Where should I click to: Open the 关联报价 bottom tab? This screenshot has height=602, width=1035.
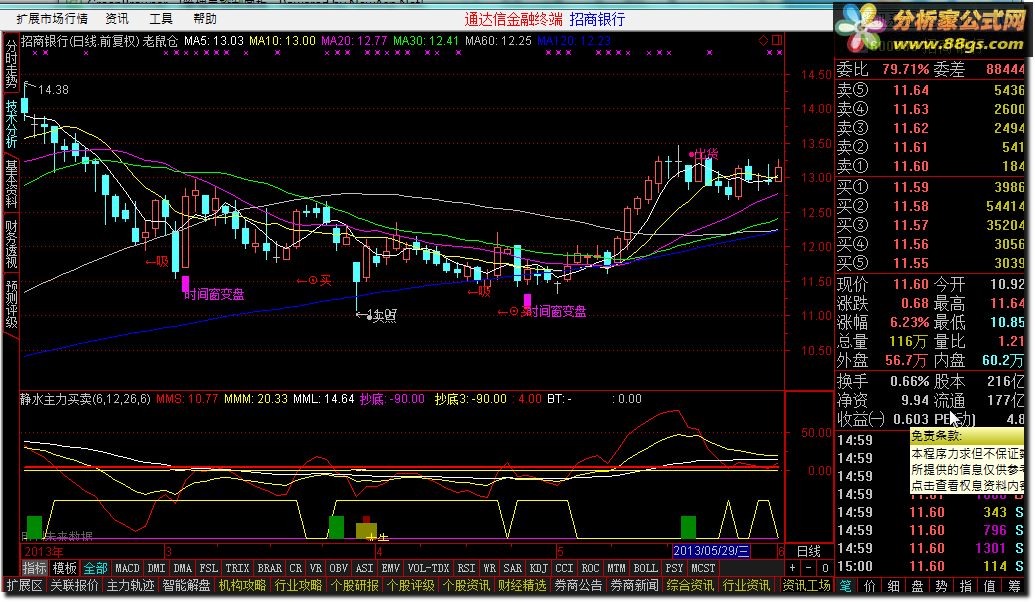pos(74,585)
